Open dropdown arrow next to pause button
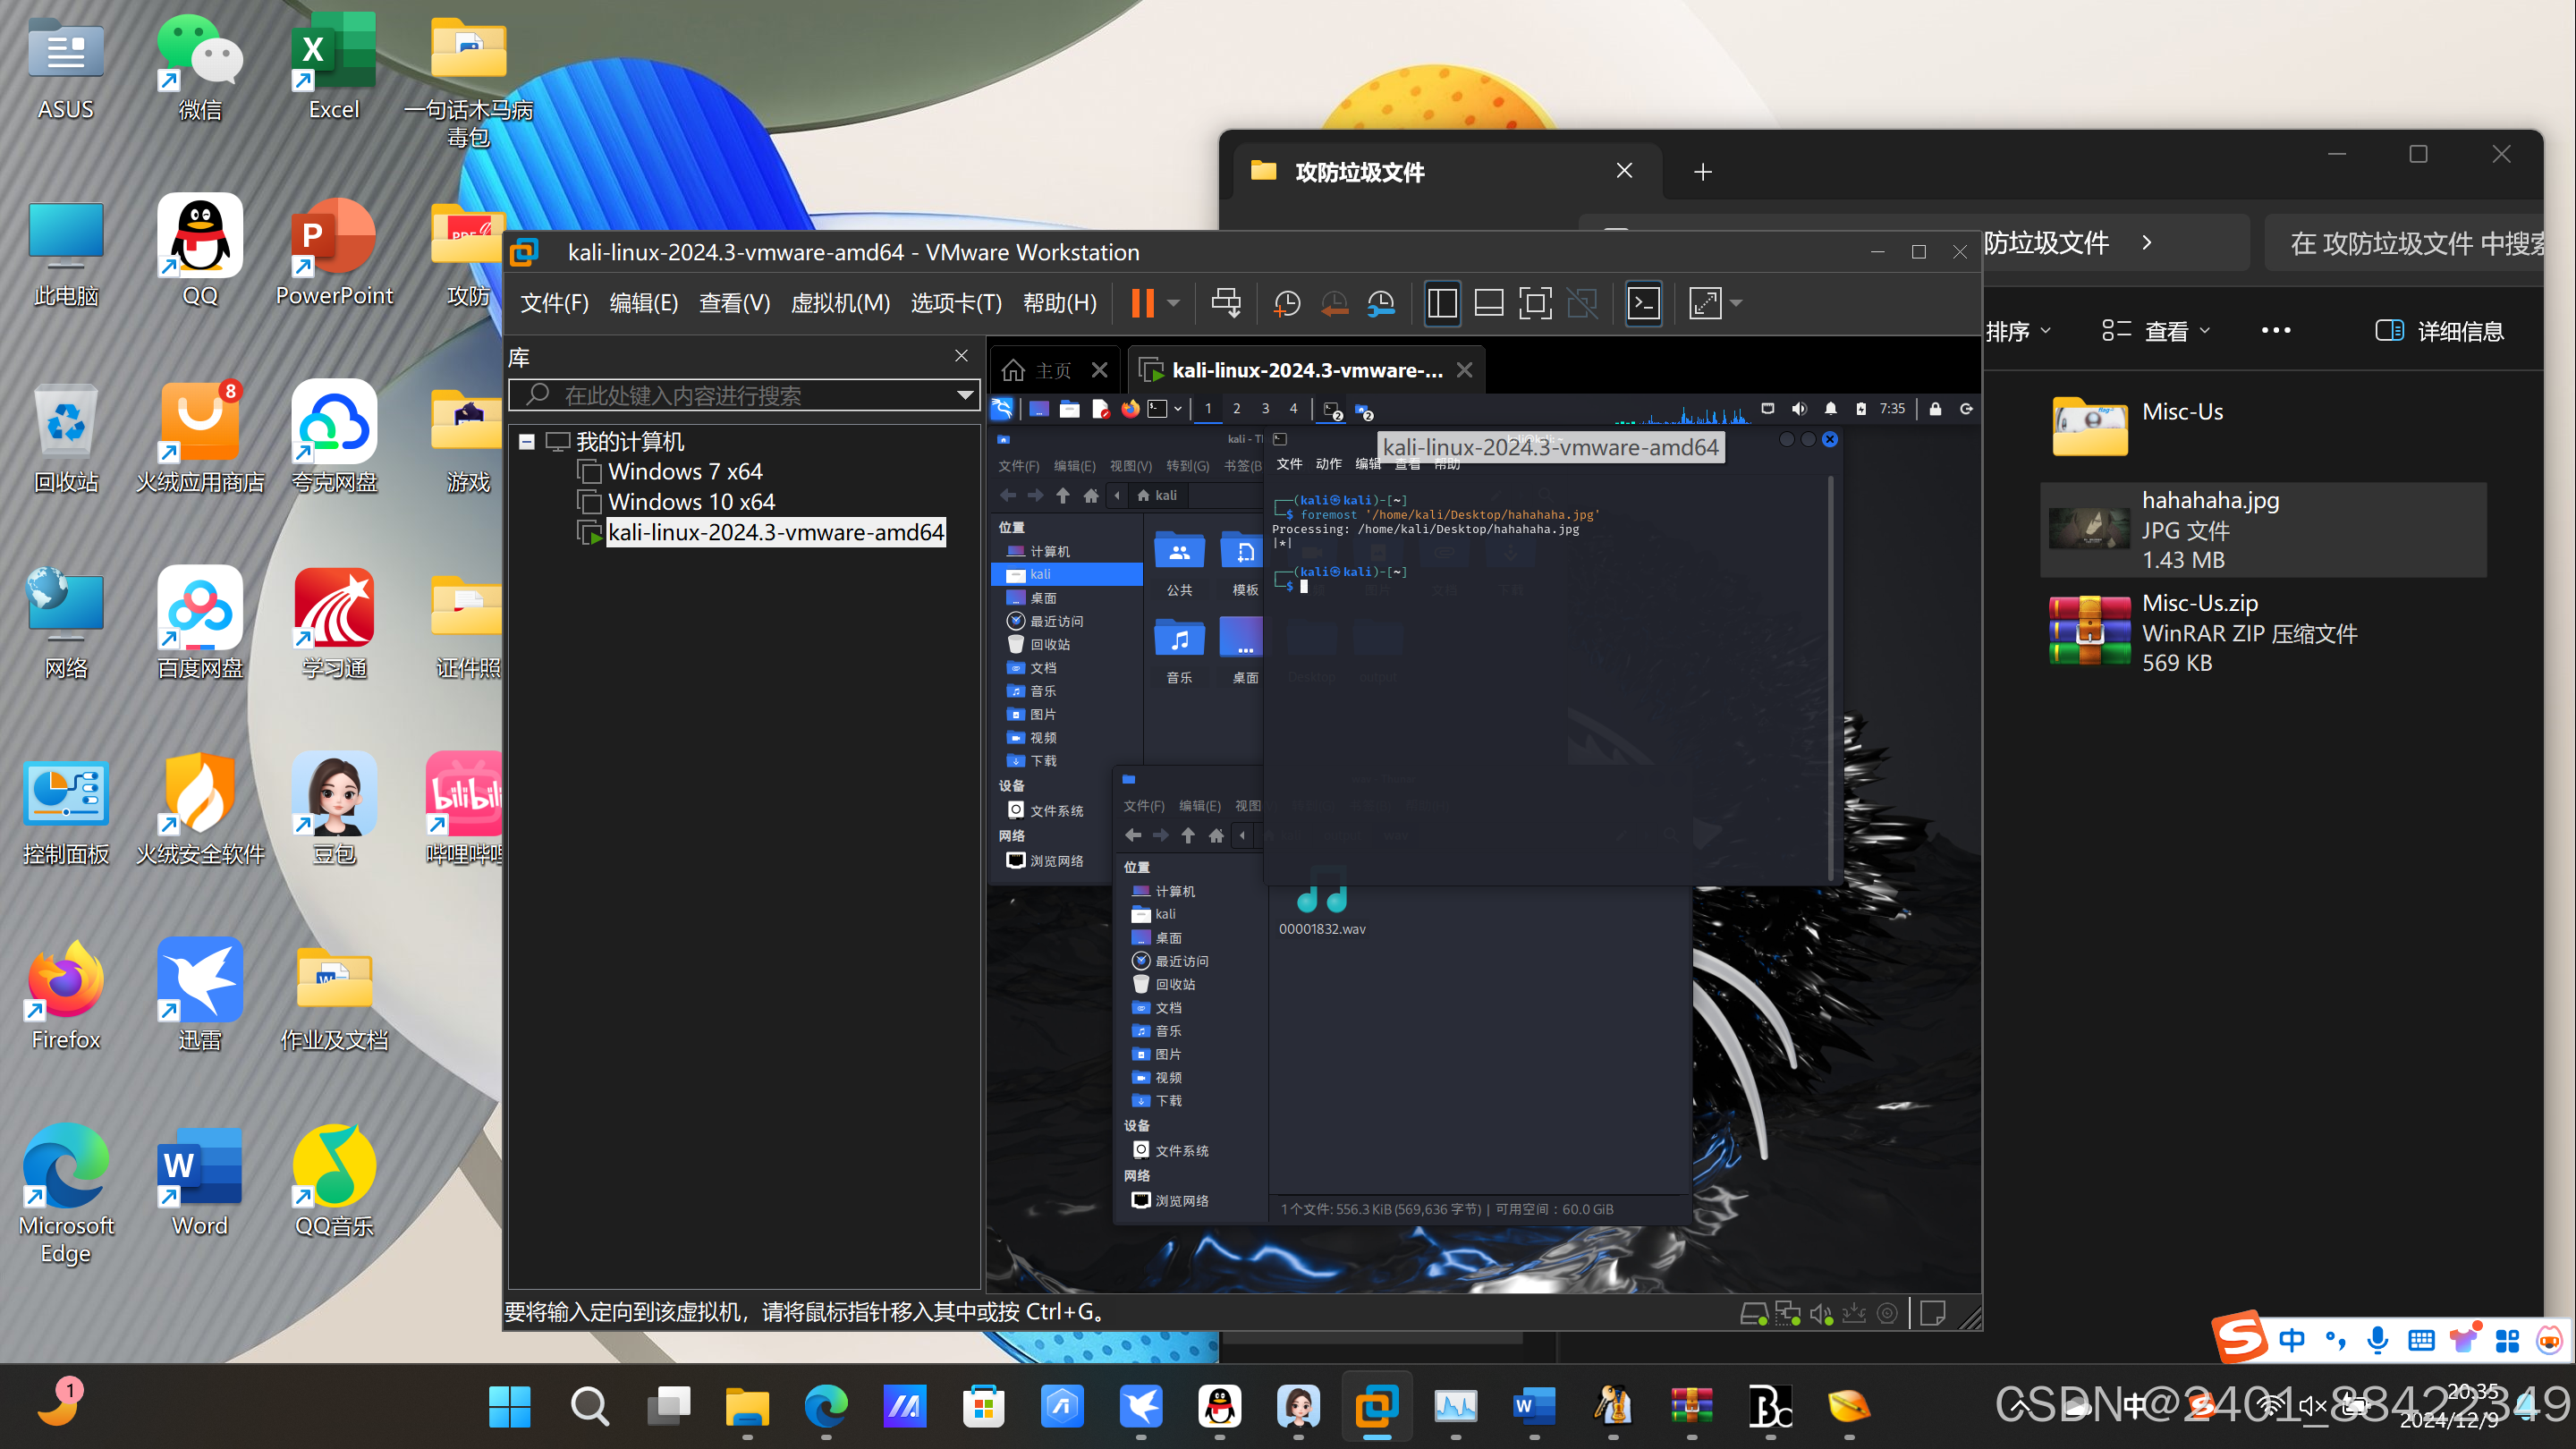 [x=1174, y=303]
